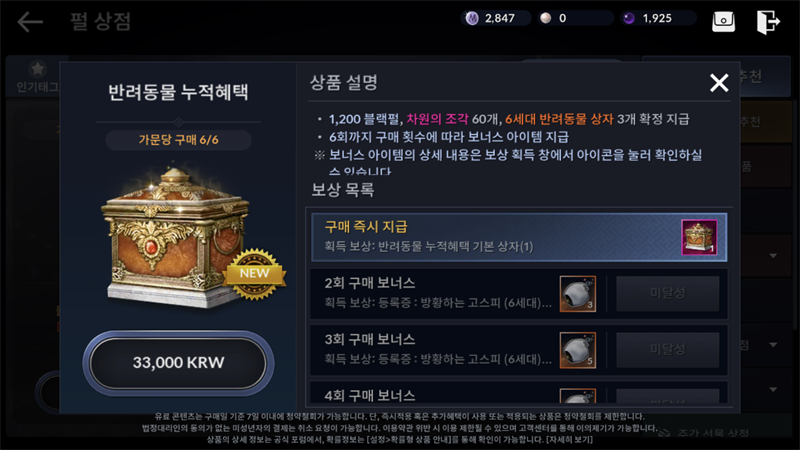This screenshot has height=450, width=800.
Task: Open the inventory box icon in top bar
Action: [x=723, y=21]
